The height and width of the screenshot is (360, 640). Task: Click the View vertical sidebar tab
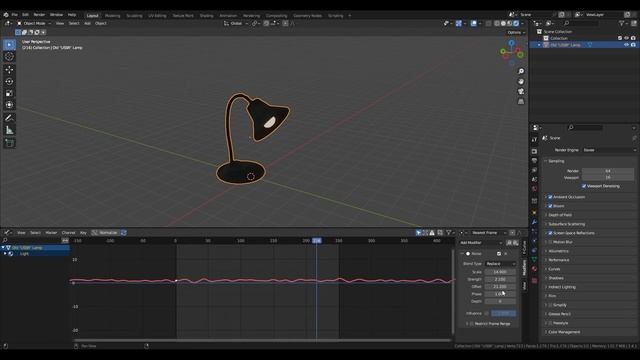(524, 285)
